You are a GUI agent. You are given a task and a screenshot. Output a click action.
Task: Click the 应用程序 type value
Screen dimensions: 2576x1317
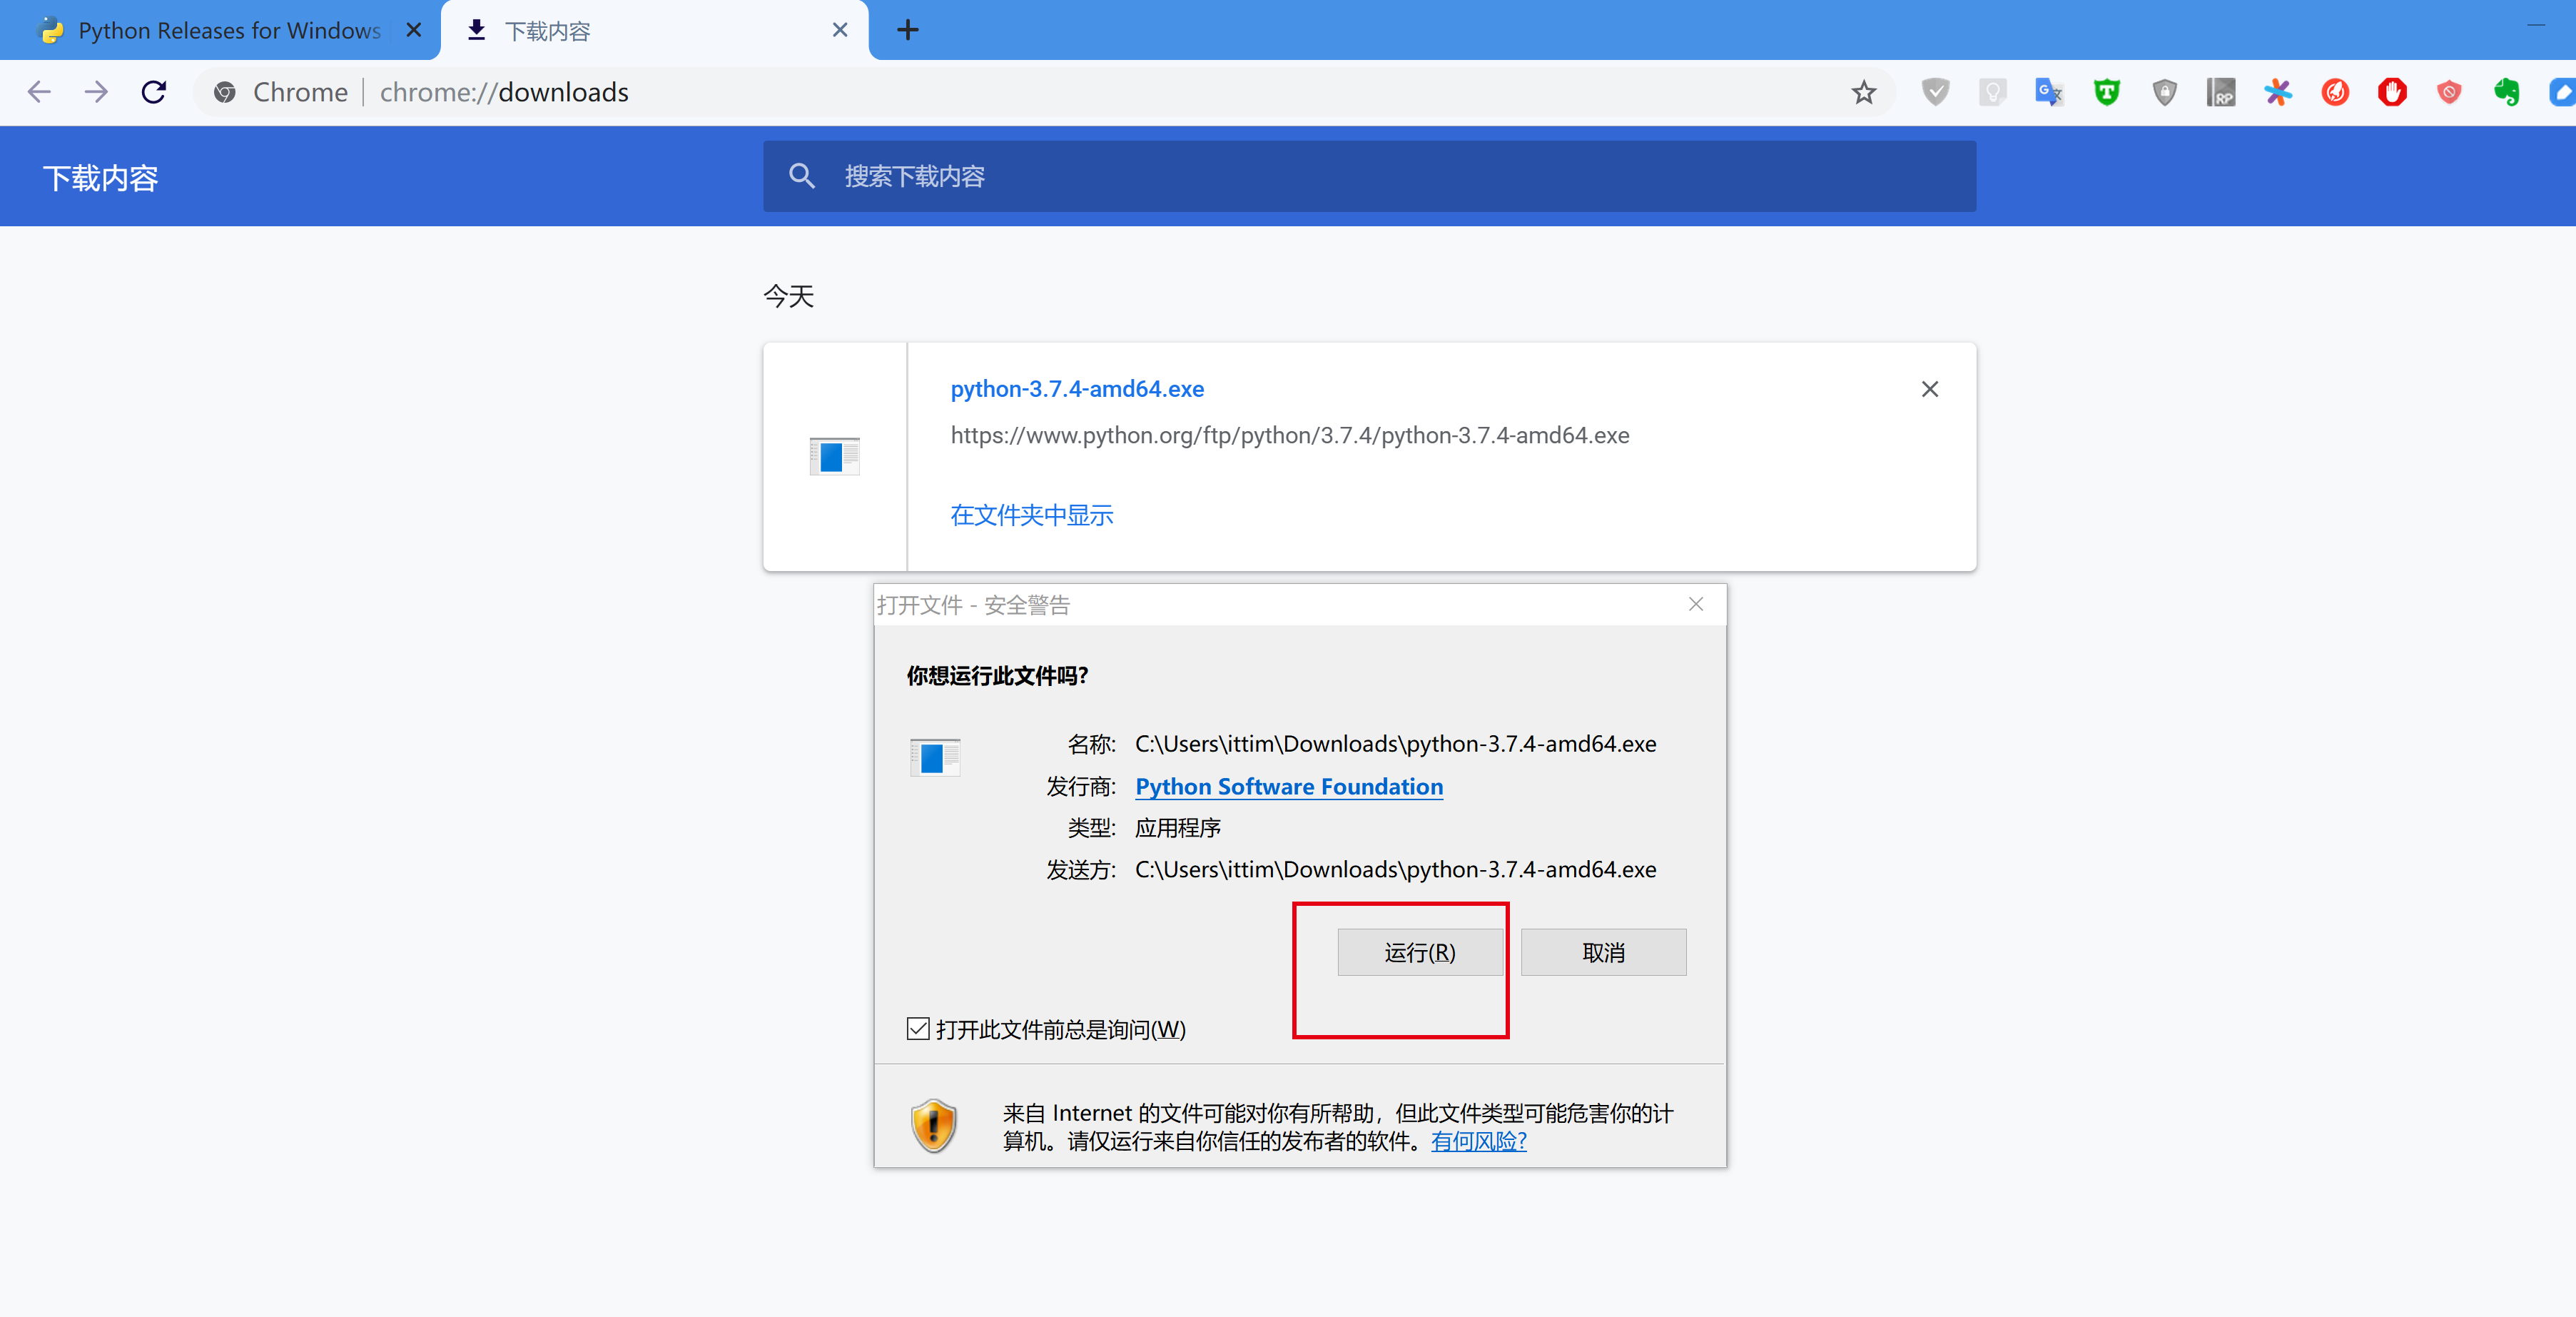click(x=1178, y=828)
